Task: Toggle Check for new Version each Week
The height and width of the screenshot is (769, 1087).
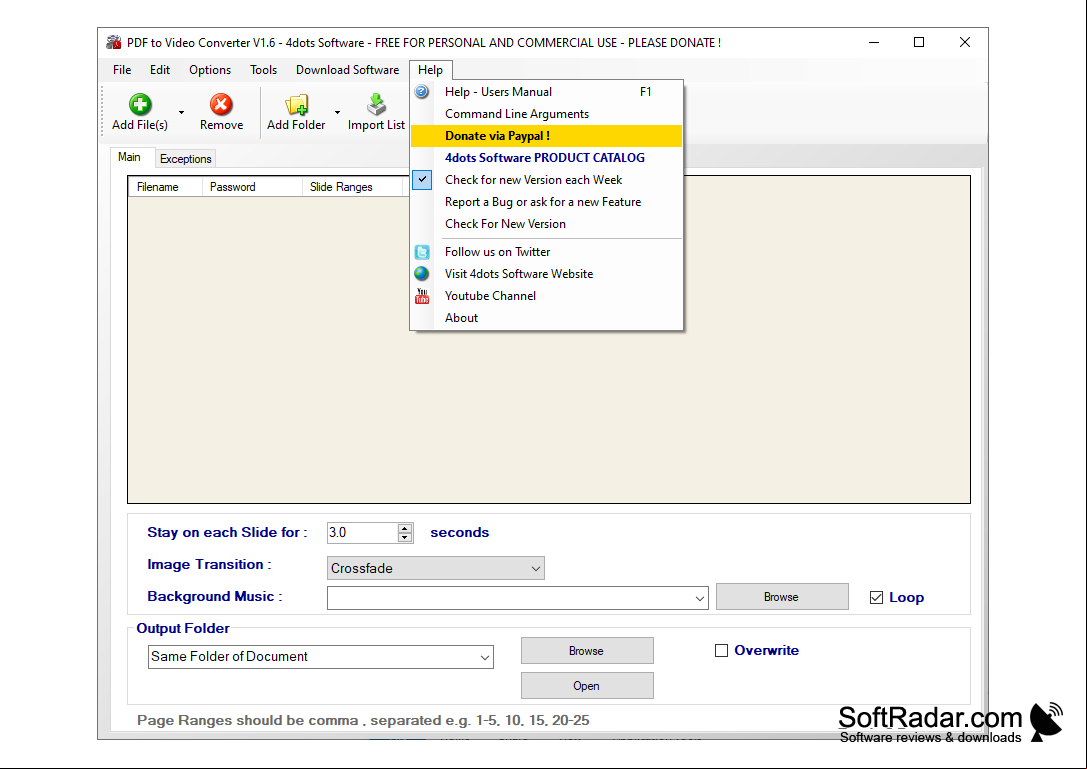Action: pos(546,180)
